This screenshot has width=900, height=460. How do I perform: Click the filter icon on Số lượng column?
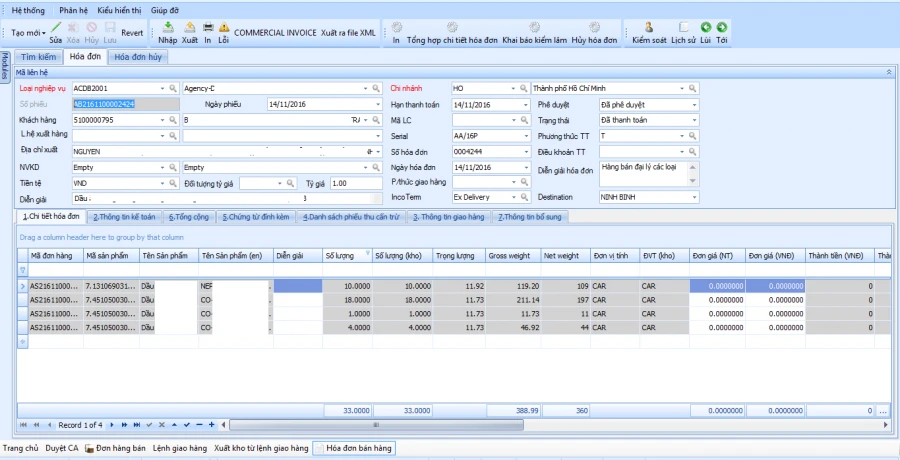[367, 253]
